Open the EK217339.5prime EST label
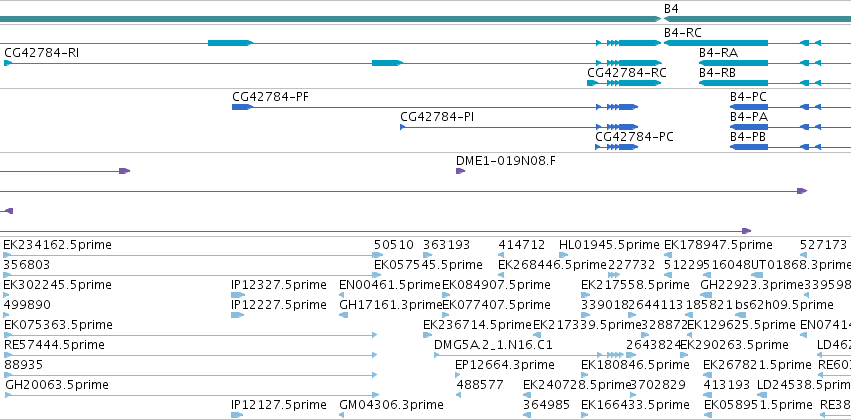 point(588,325)
